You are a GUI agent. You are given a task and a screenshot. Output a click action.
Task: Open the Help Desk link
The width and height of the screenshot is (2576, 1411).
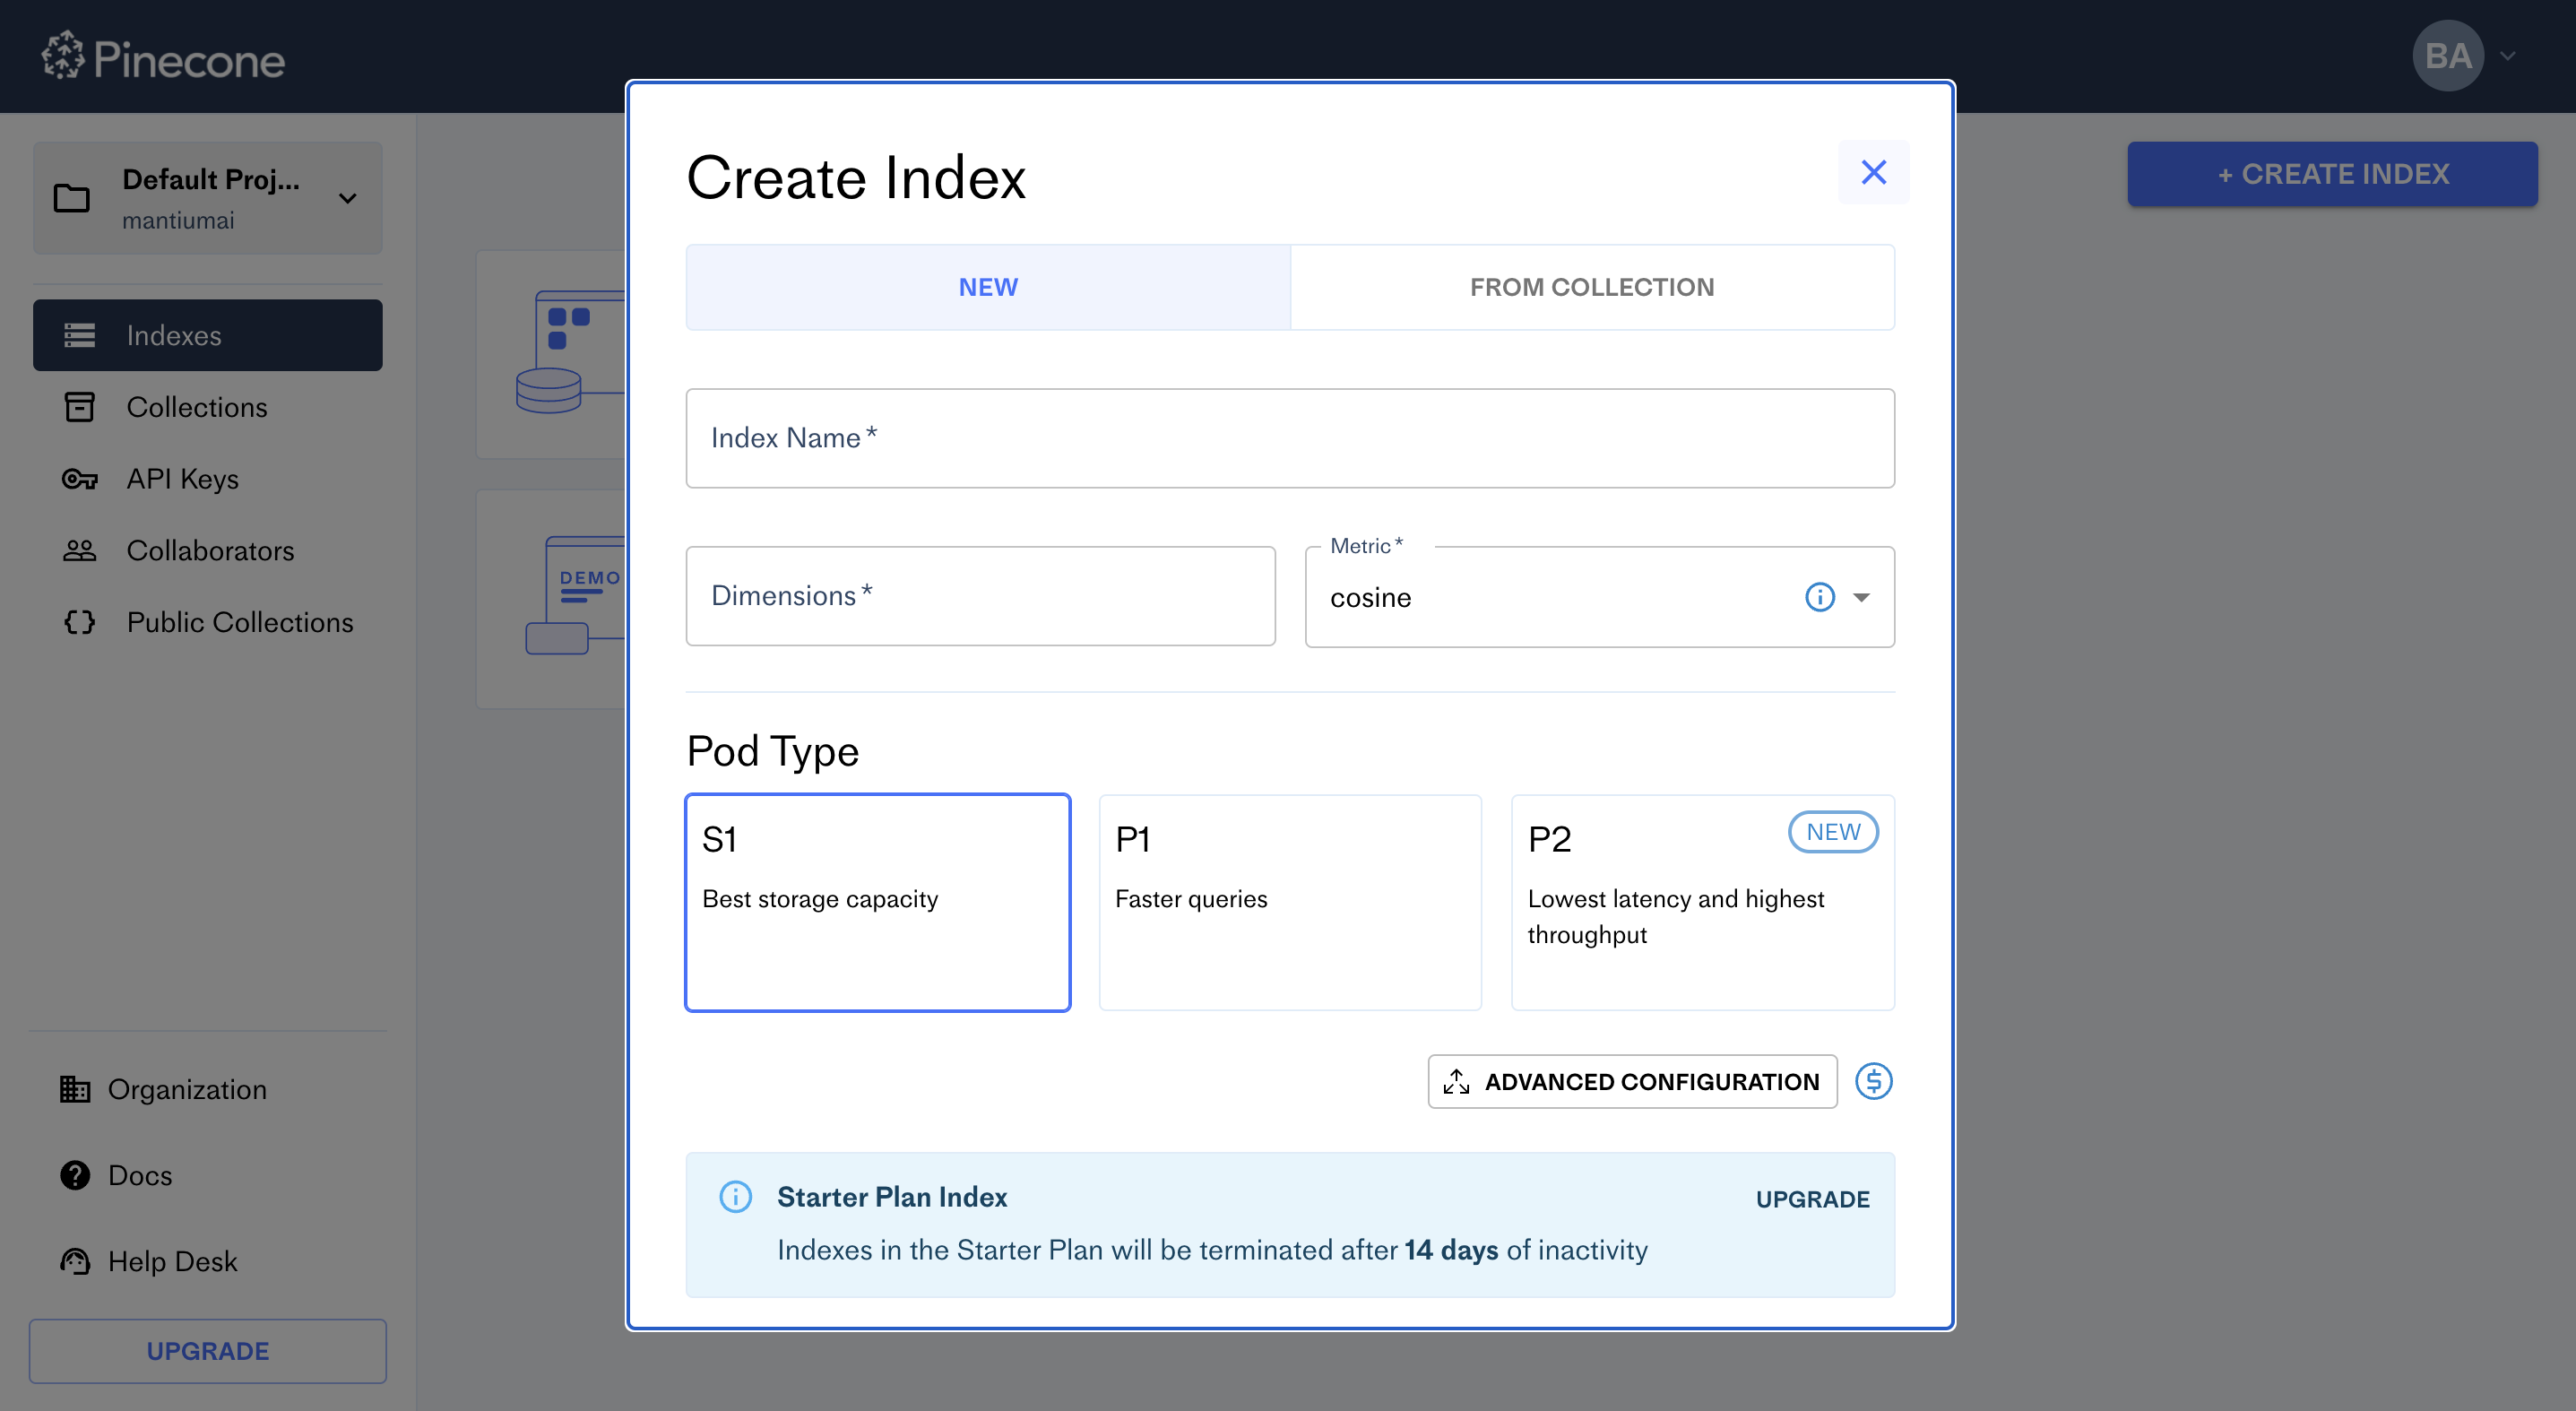[172, 1261]
